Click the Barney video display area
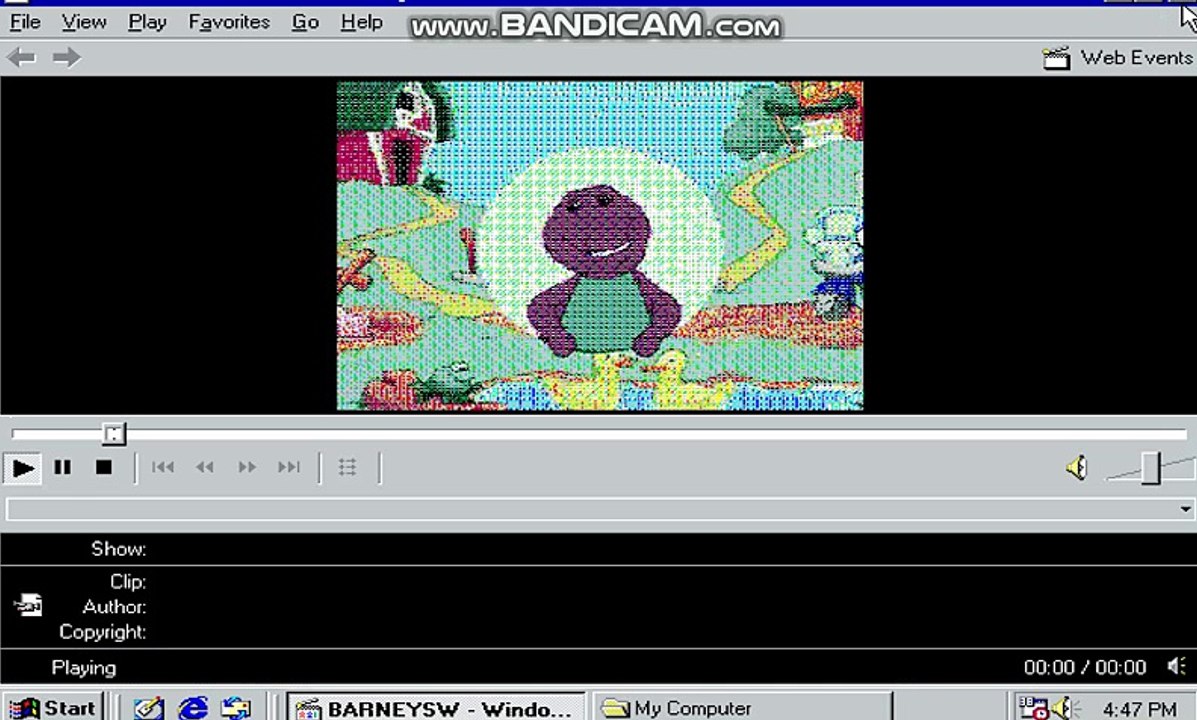 [x=600, y=246]
